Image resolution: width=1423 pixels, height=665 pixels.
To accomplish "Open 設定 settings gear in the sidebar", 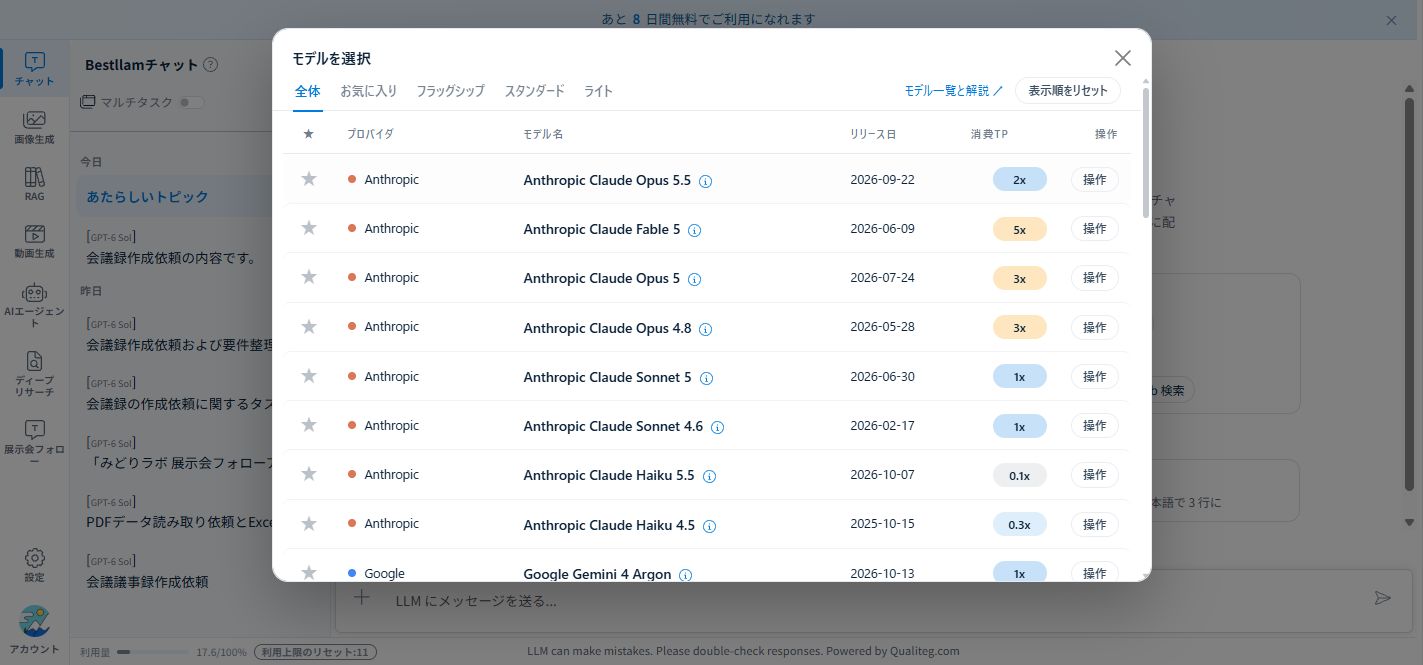I will pyautogui.click(x=34, y=564).
